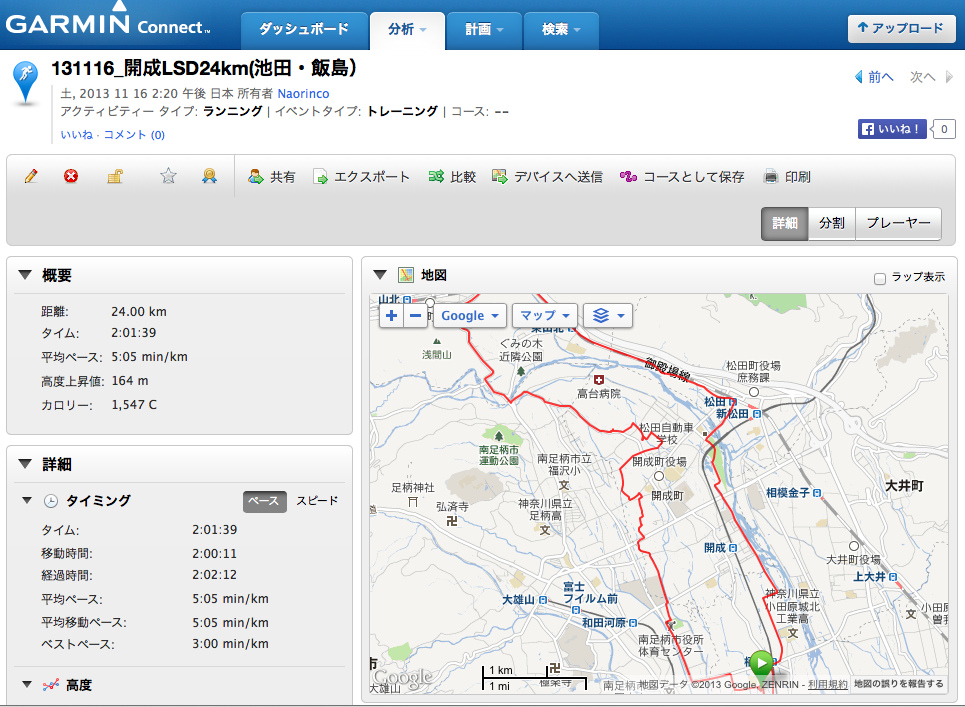This screenshot has width=965, height=707.
Task: Select the 詳細 view button
Action: pos(785,223)
